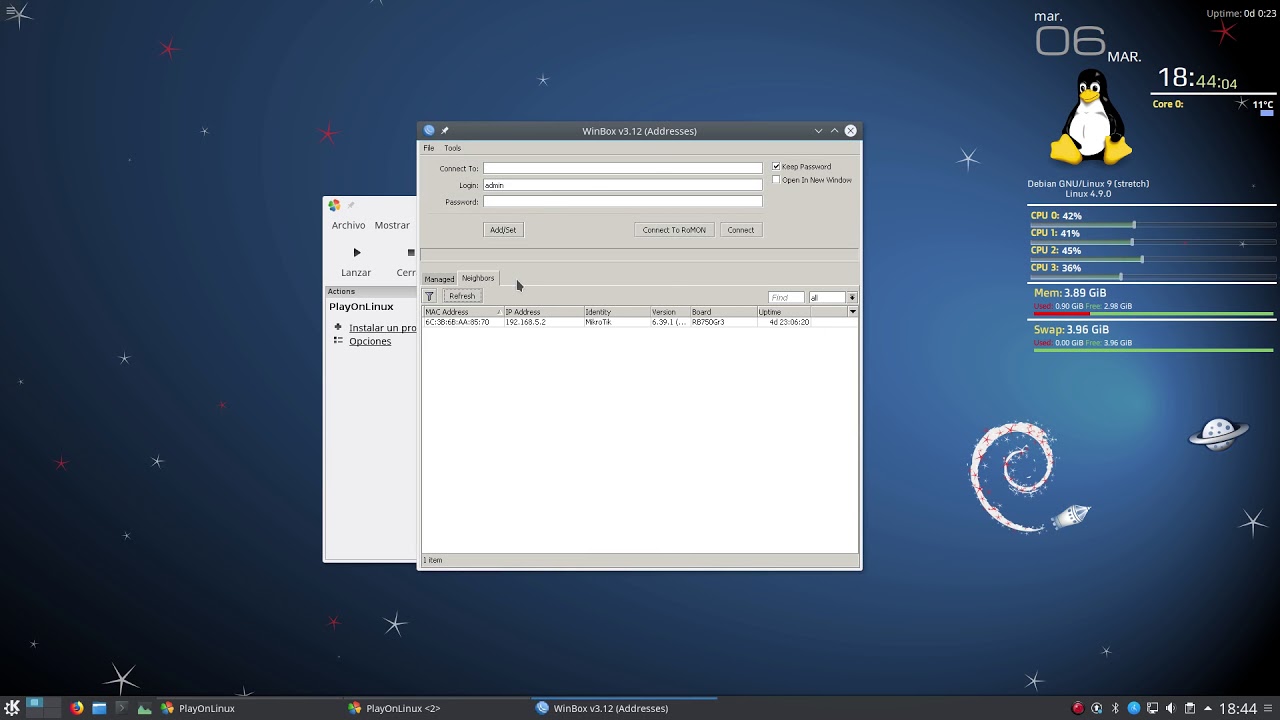The width and height of the screenshot is (1280, 720).
Task: Select the Neighbors tab
Action: pyautogui.click(x=478, y=278)
